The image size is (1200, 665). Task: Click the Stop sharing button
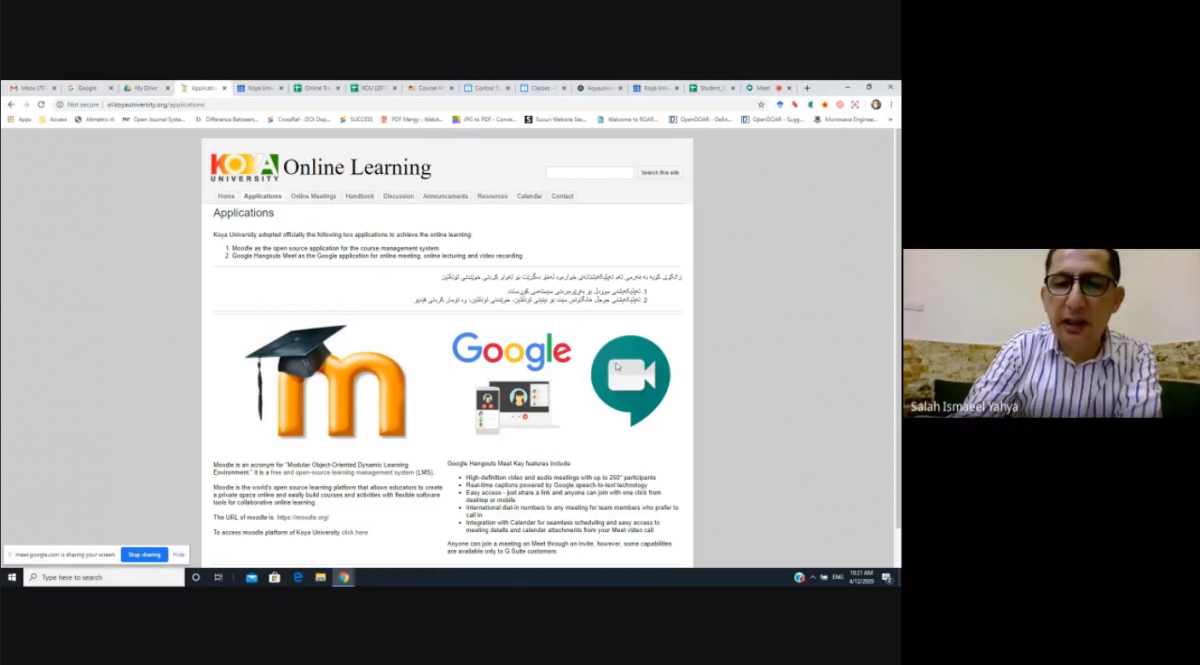point(144,554)
